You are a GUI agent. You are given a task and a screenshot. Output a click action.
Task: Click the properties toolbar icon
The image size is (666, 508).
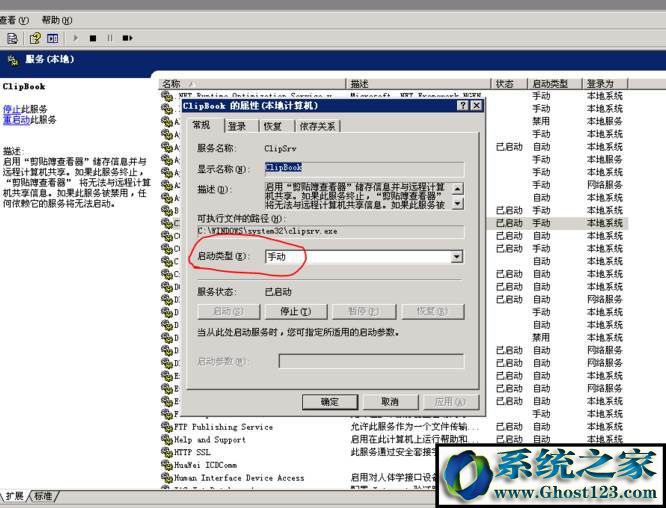click(x=12, y=38)
